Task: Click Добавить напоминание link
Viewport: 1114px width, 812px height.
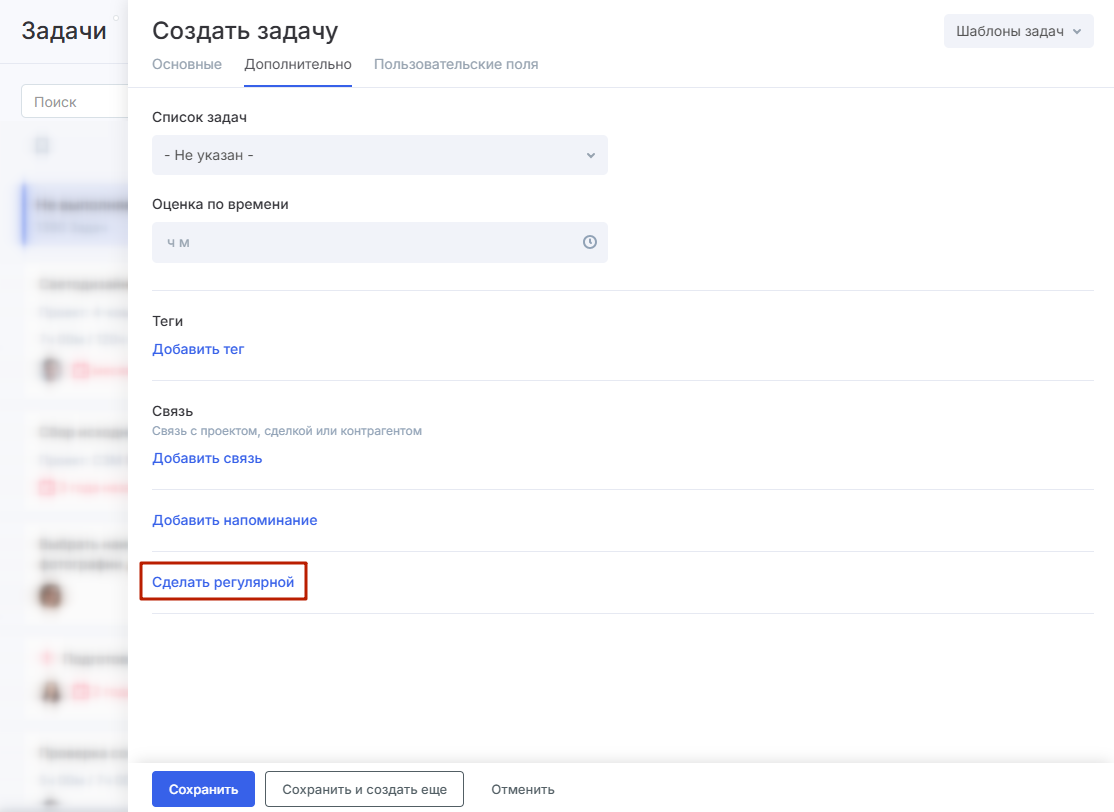Action: point(234,521)
